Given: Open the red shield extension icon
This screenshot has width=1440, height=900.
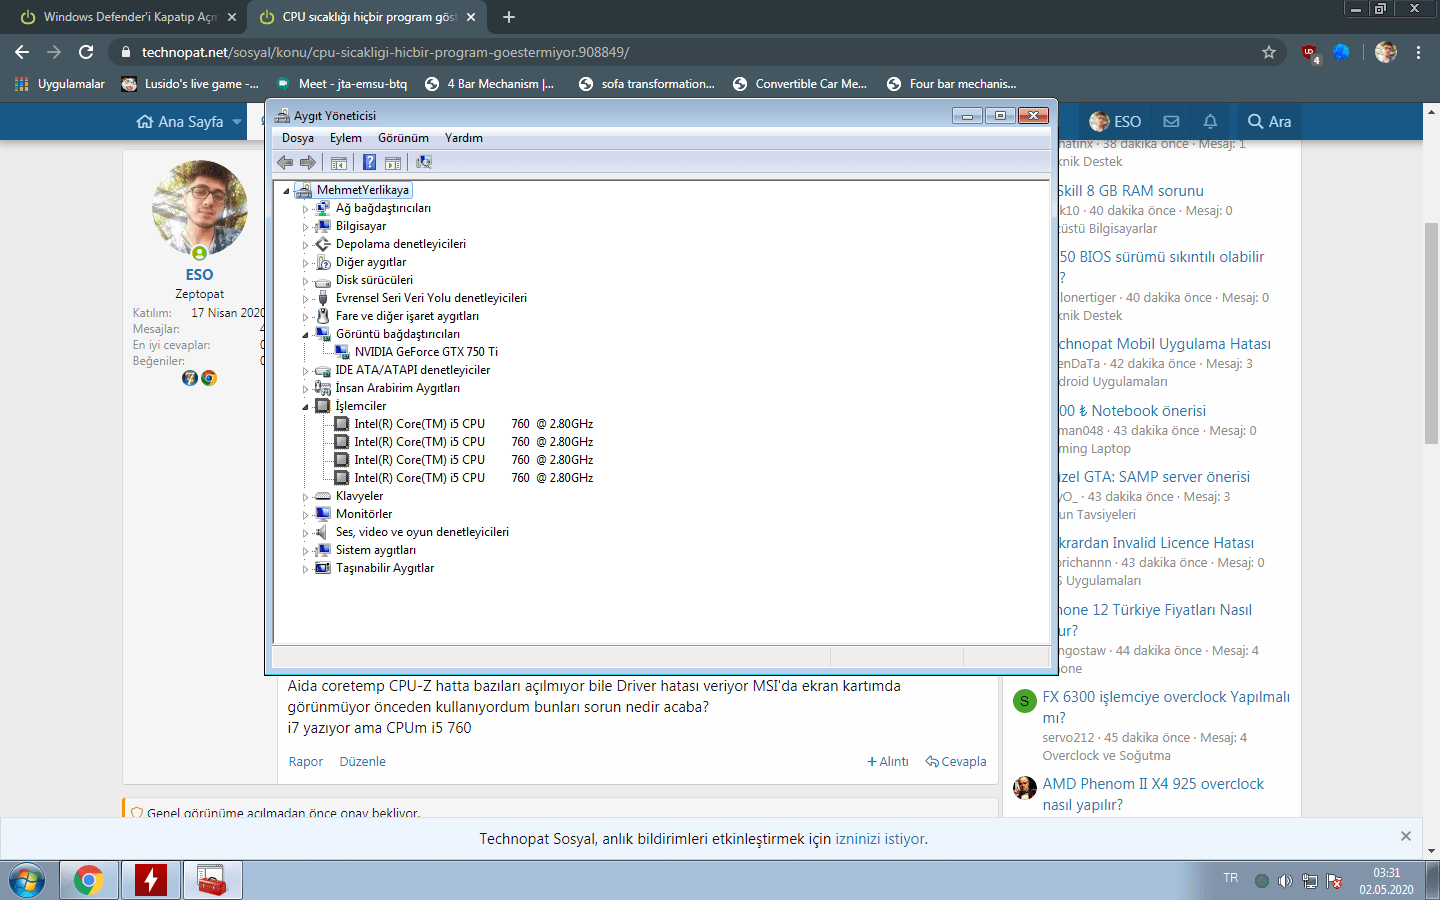Looking at the screenshot, I should click(1310, 53).
